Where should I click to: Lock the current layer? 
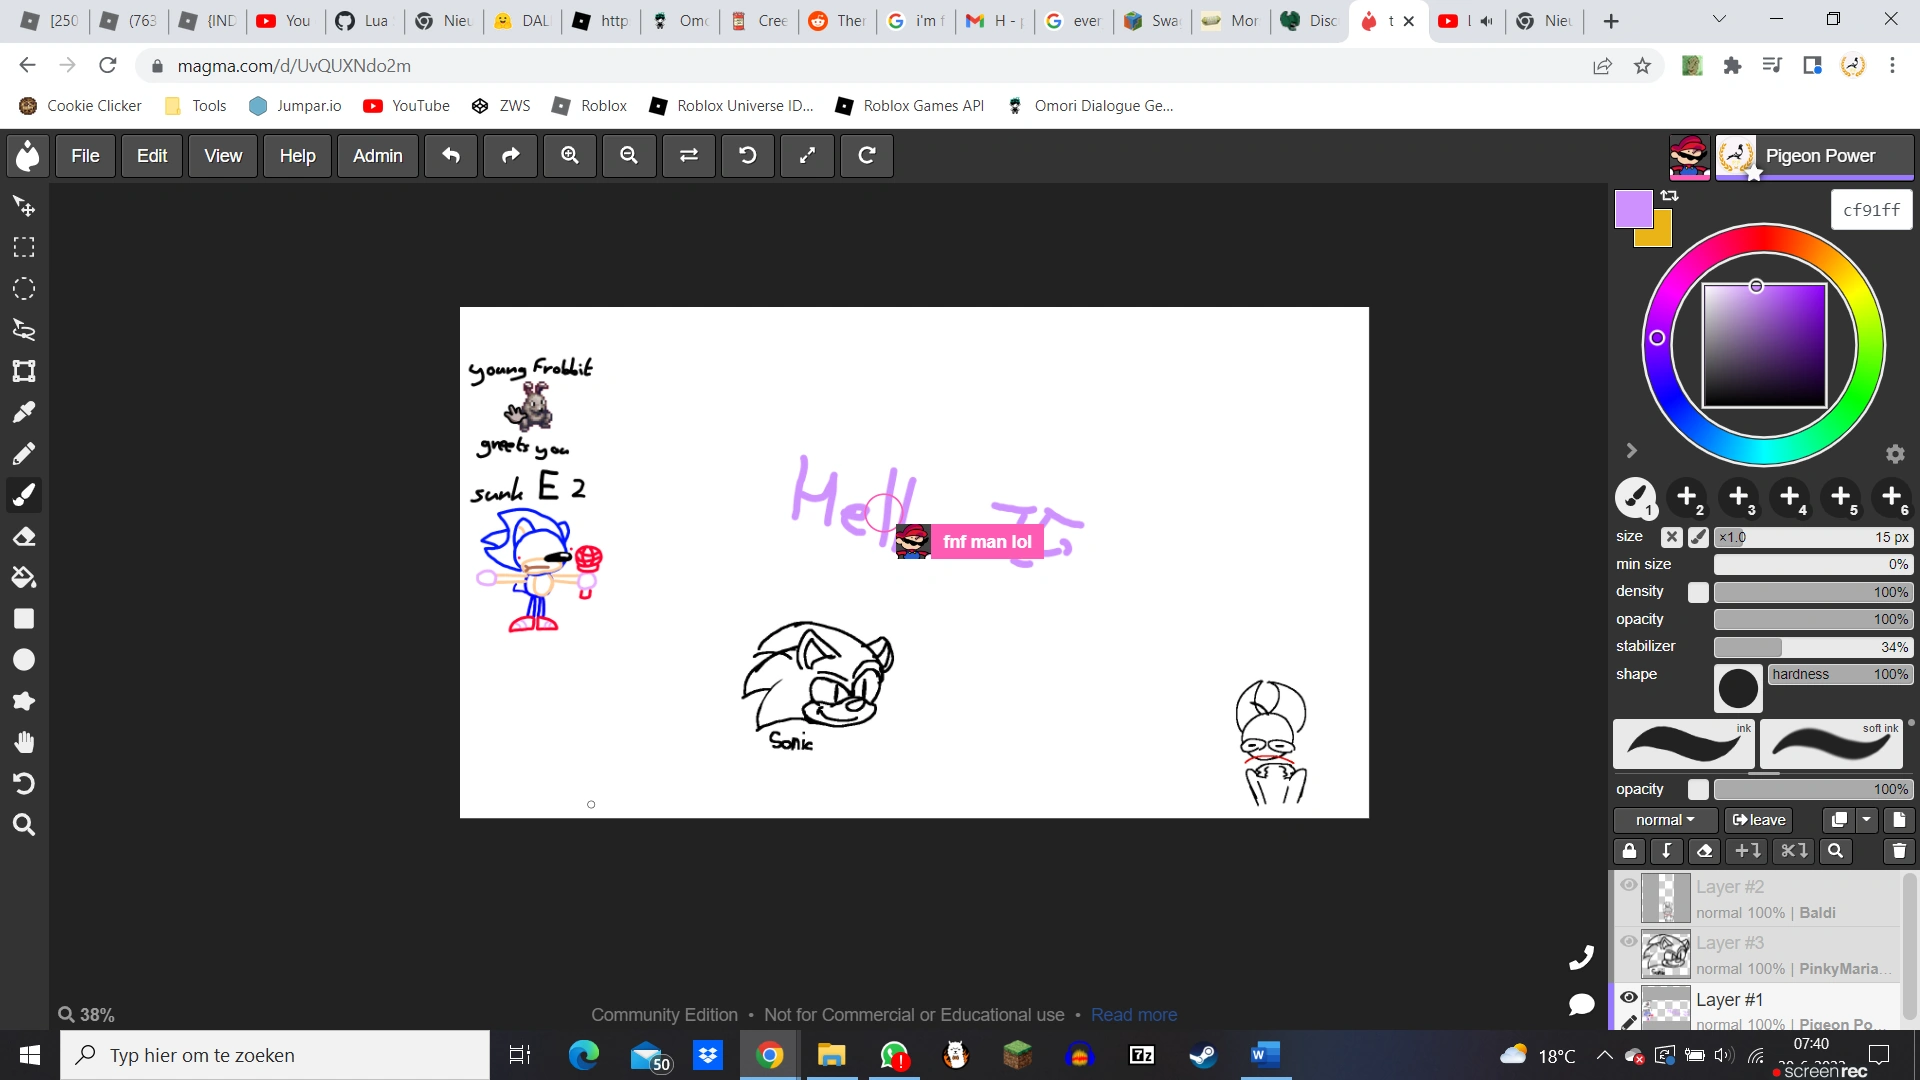(x=1629, y=851)
